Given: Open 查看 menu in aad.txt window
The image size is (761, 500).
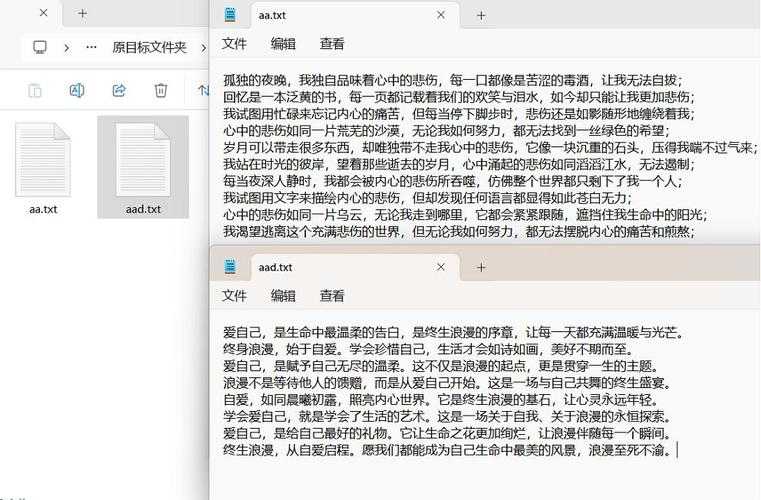Looking at the screenshot, I should pos(332,296).
